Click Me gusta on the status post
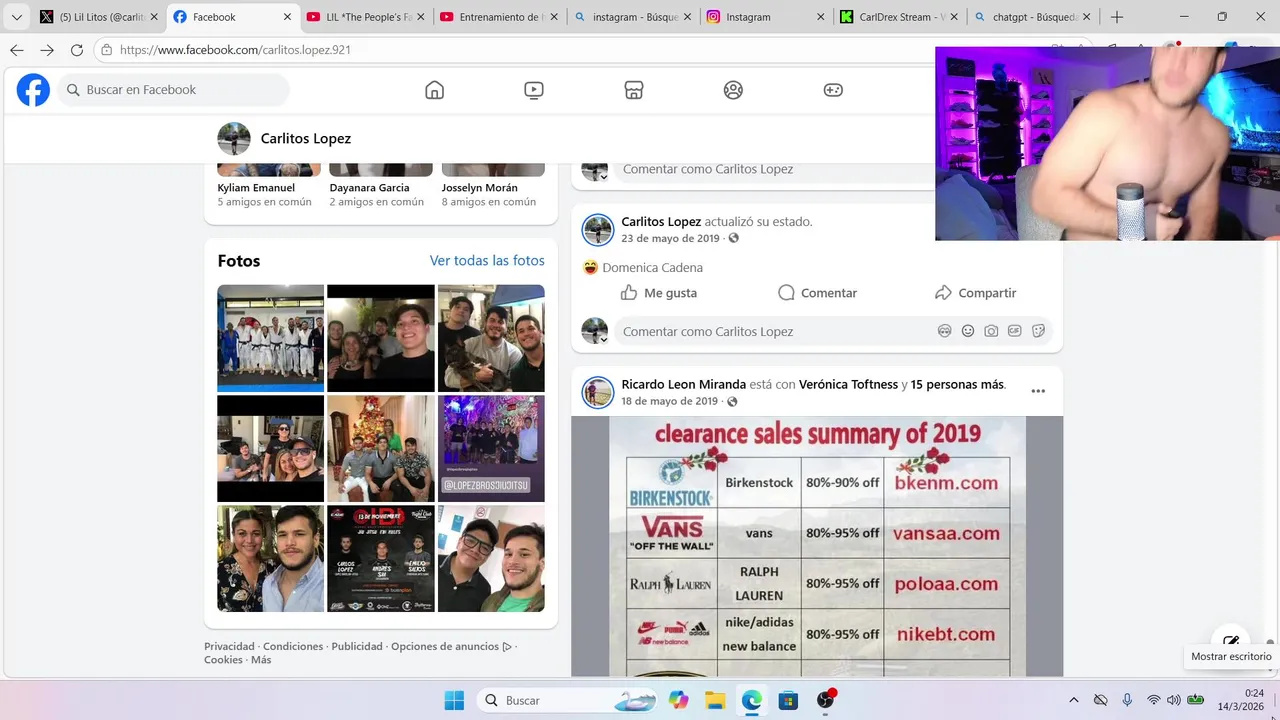 click(x=659, y=293)
